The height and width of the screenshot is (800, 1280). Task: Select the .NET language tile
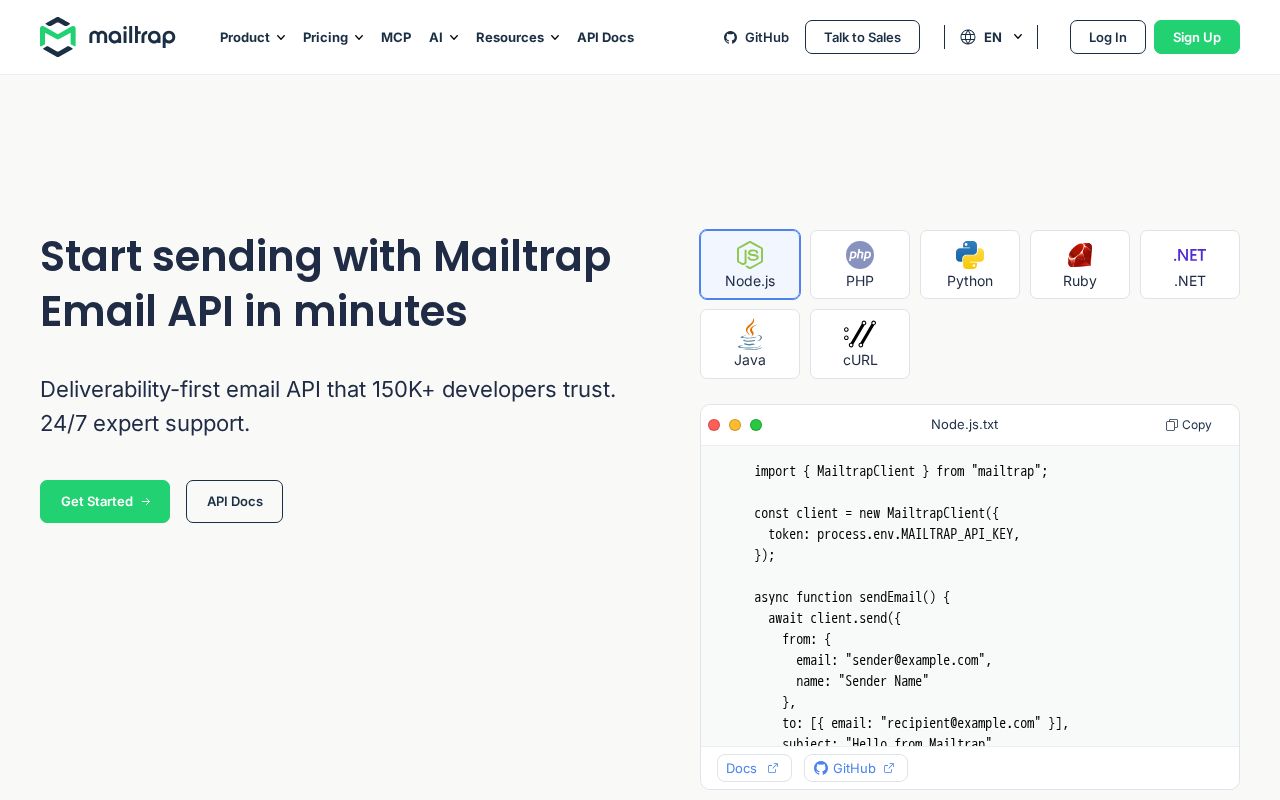click(x=1190, y=265)
